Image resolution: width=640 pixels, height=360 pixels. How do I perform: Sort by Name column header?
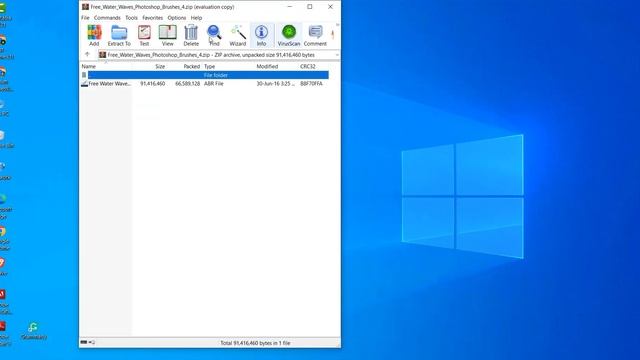89,66
